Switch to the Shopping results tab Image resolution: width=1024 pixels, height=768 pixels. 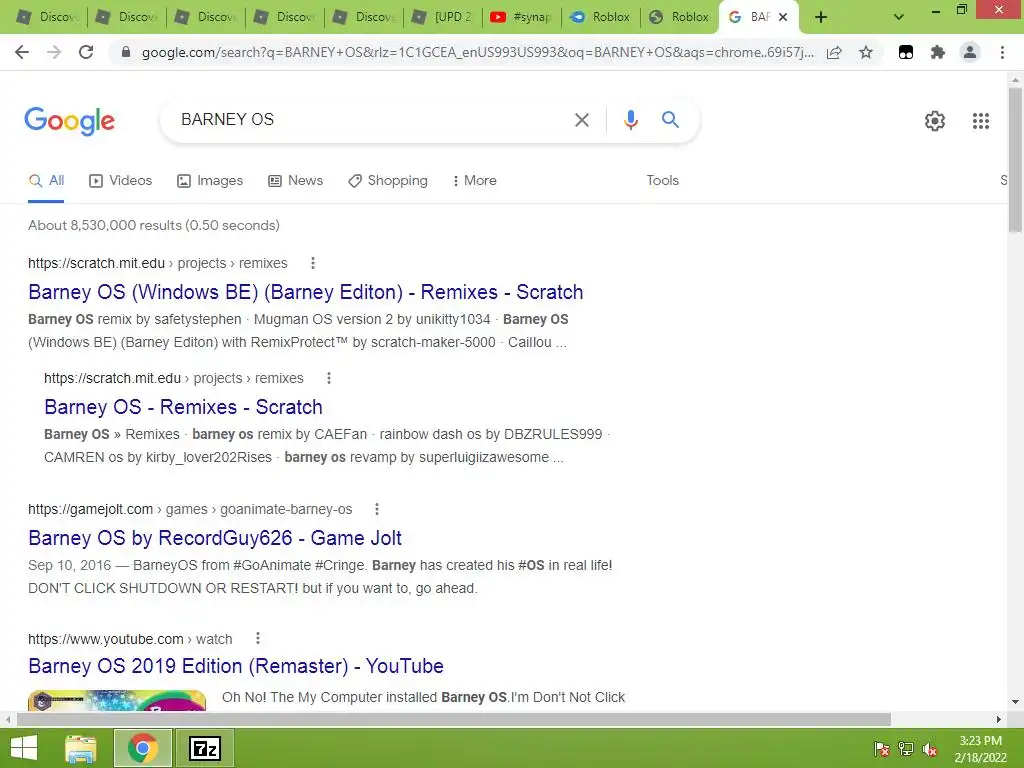click(388, 180)
